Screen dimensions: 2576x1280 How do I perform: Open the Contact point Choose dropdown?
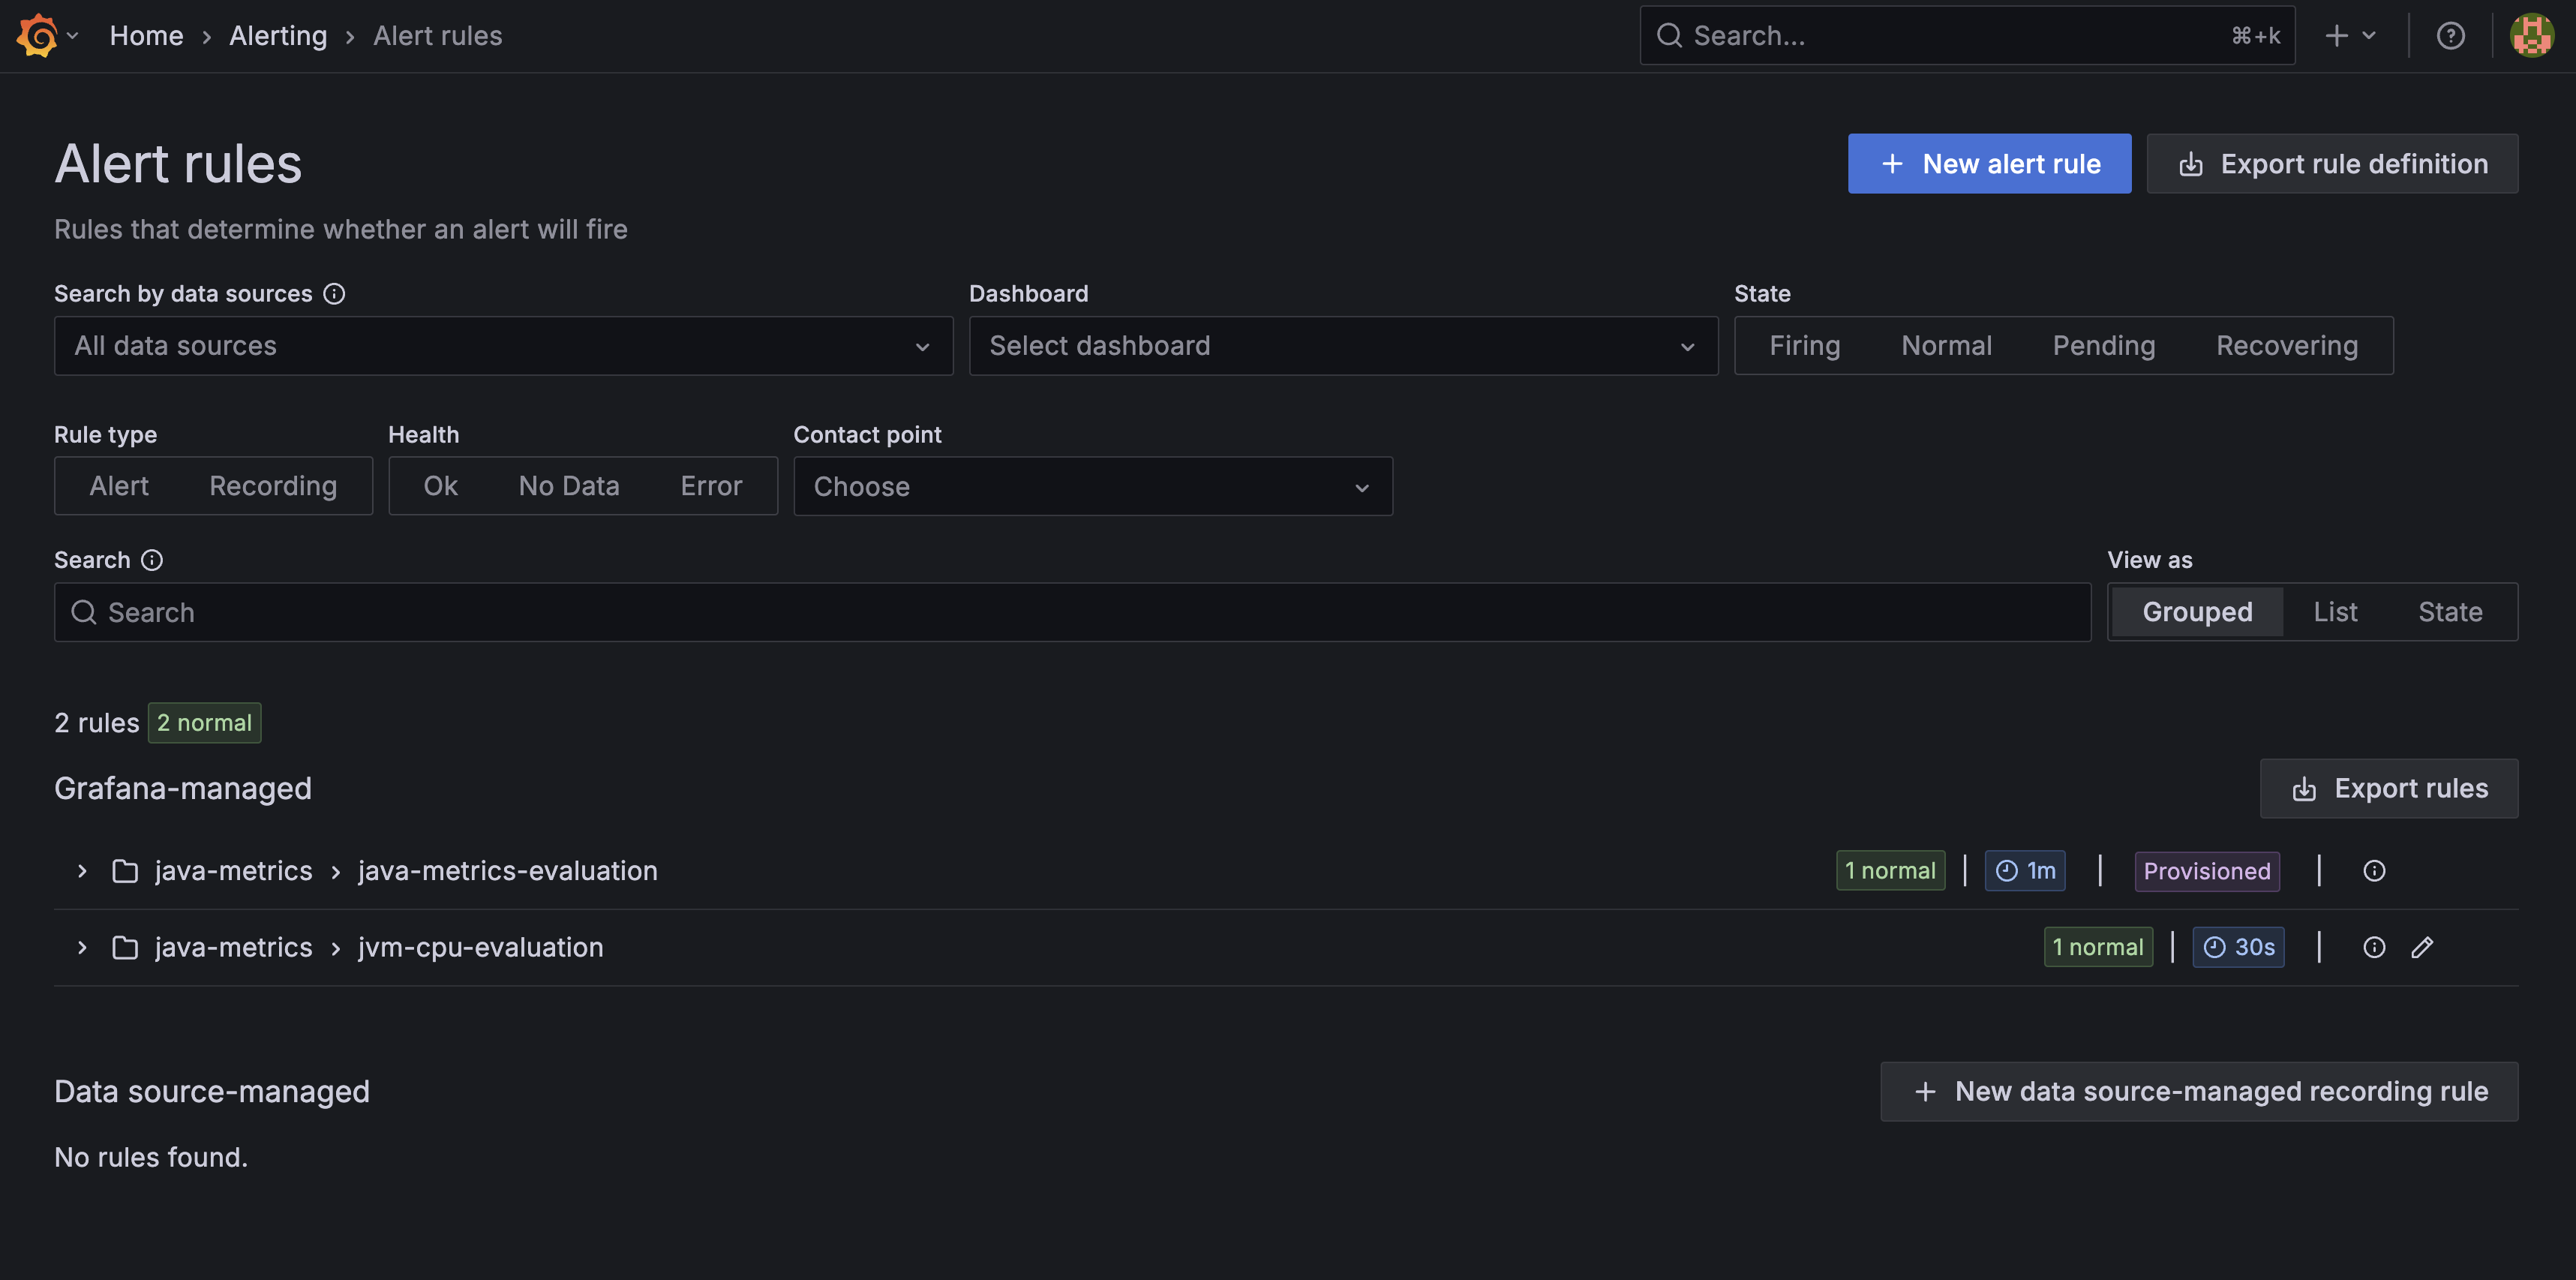click(1093, 486)
